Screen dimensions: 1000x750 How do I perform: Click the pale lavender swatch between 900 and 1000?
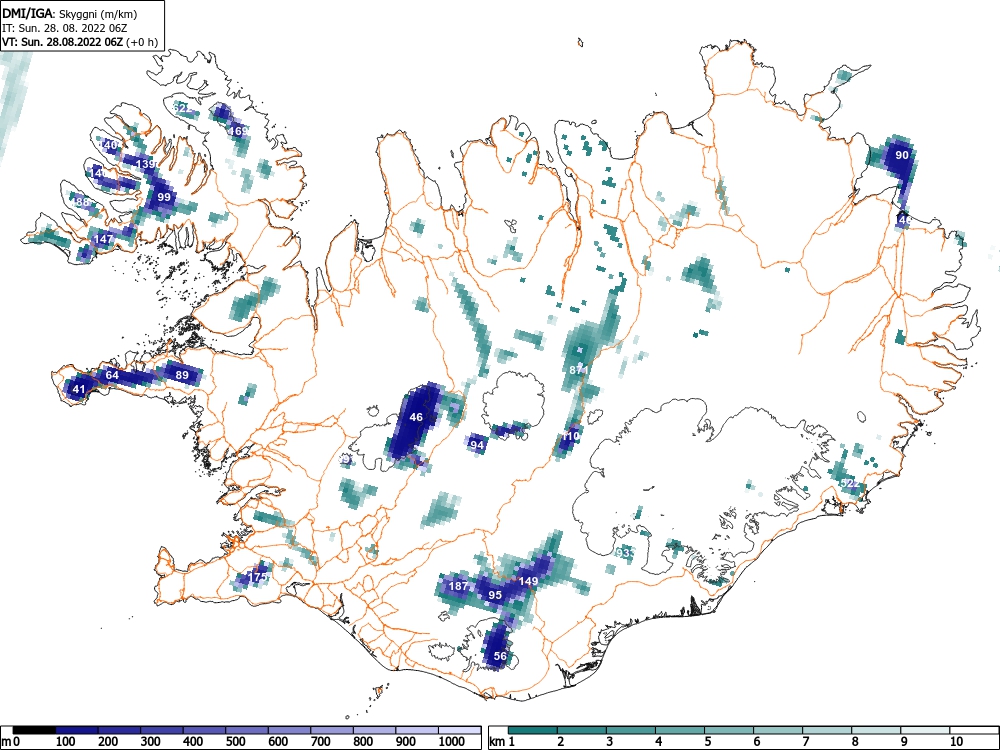pyautogui.click(x=417, y=730)
